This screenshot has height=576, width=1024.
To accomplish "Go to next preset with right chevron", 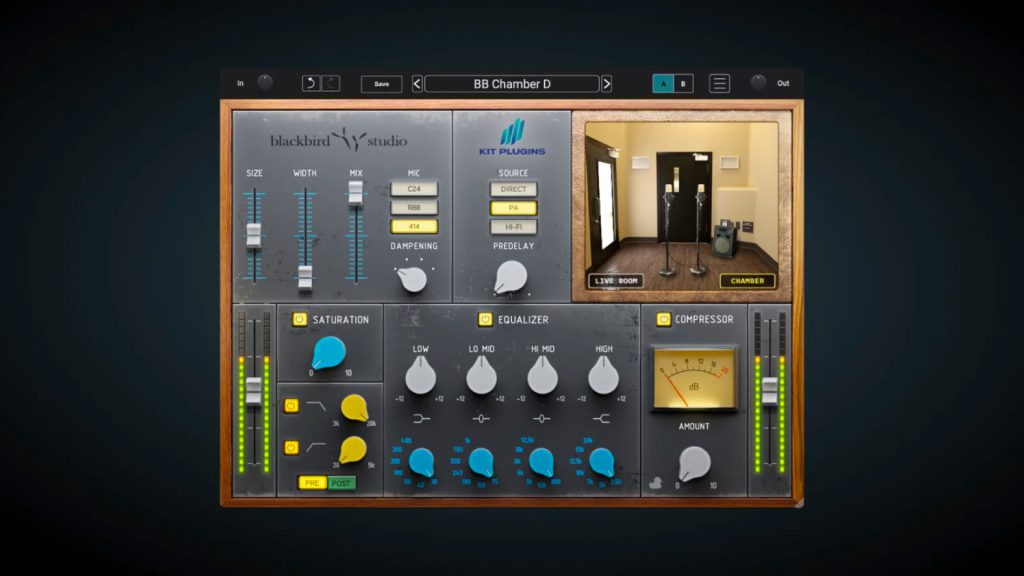I will point(607,84).
